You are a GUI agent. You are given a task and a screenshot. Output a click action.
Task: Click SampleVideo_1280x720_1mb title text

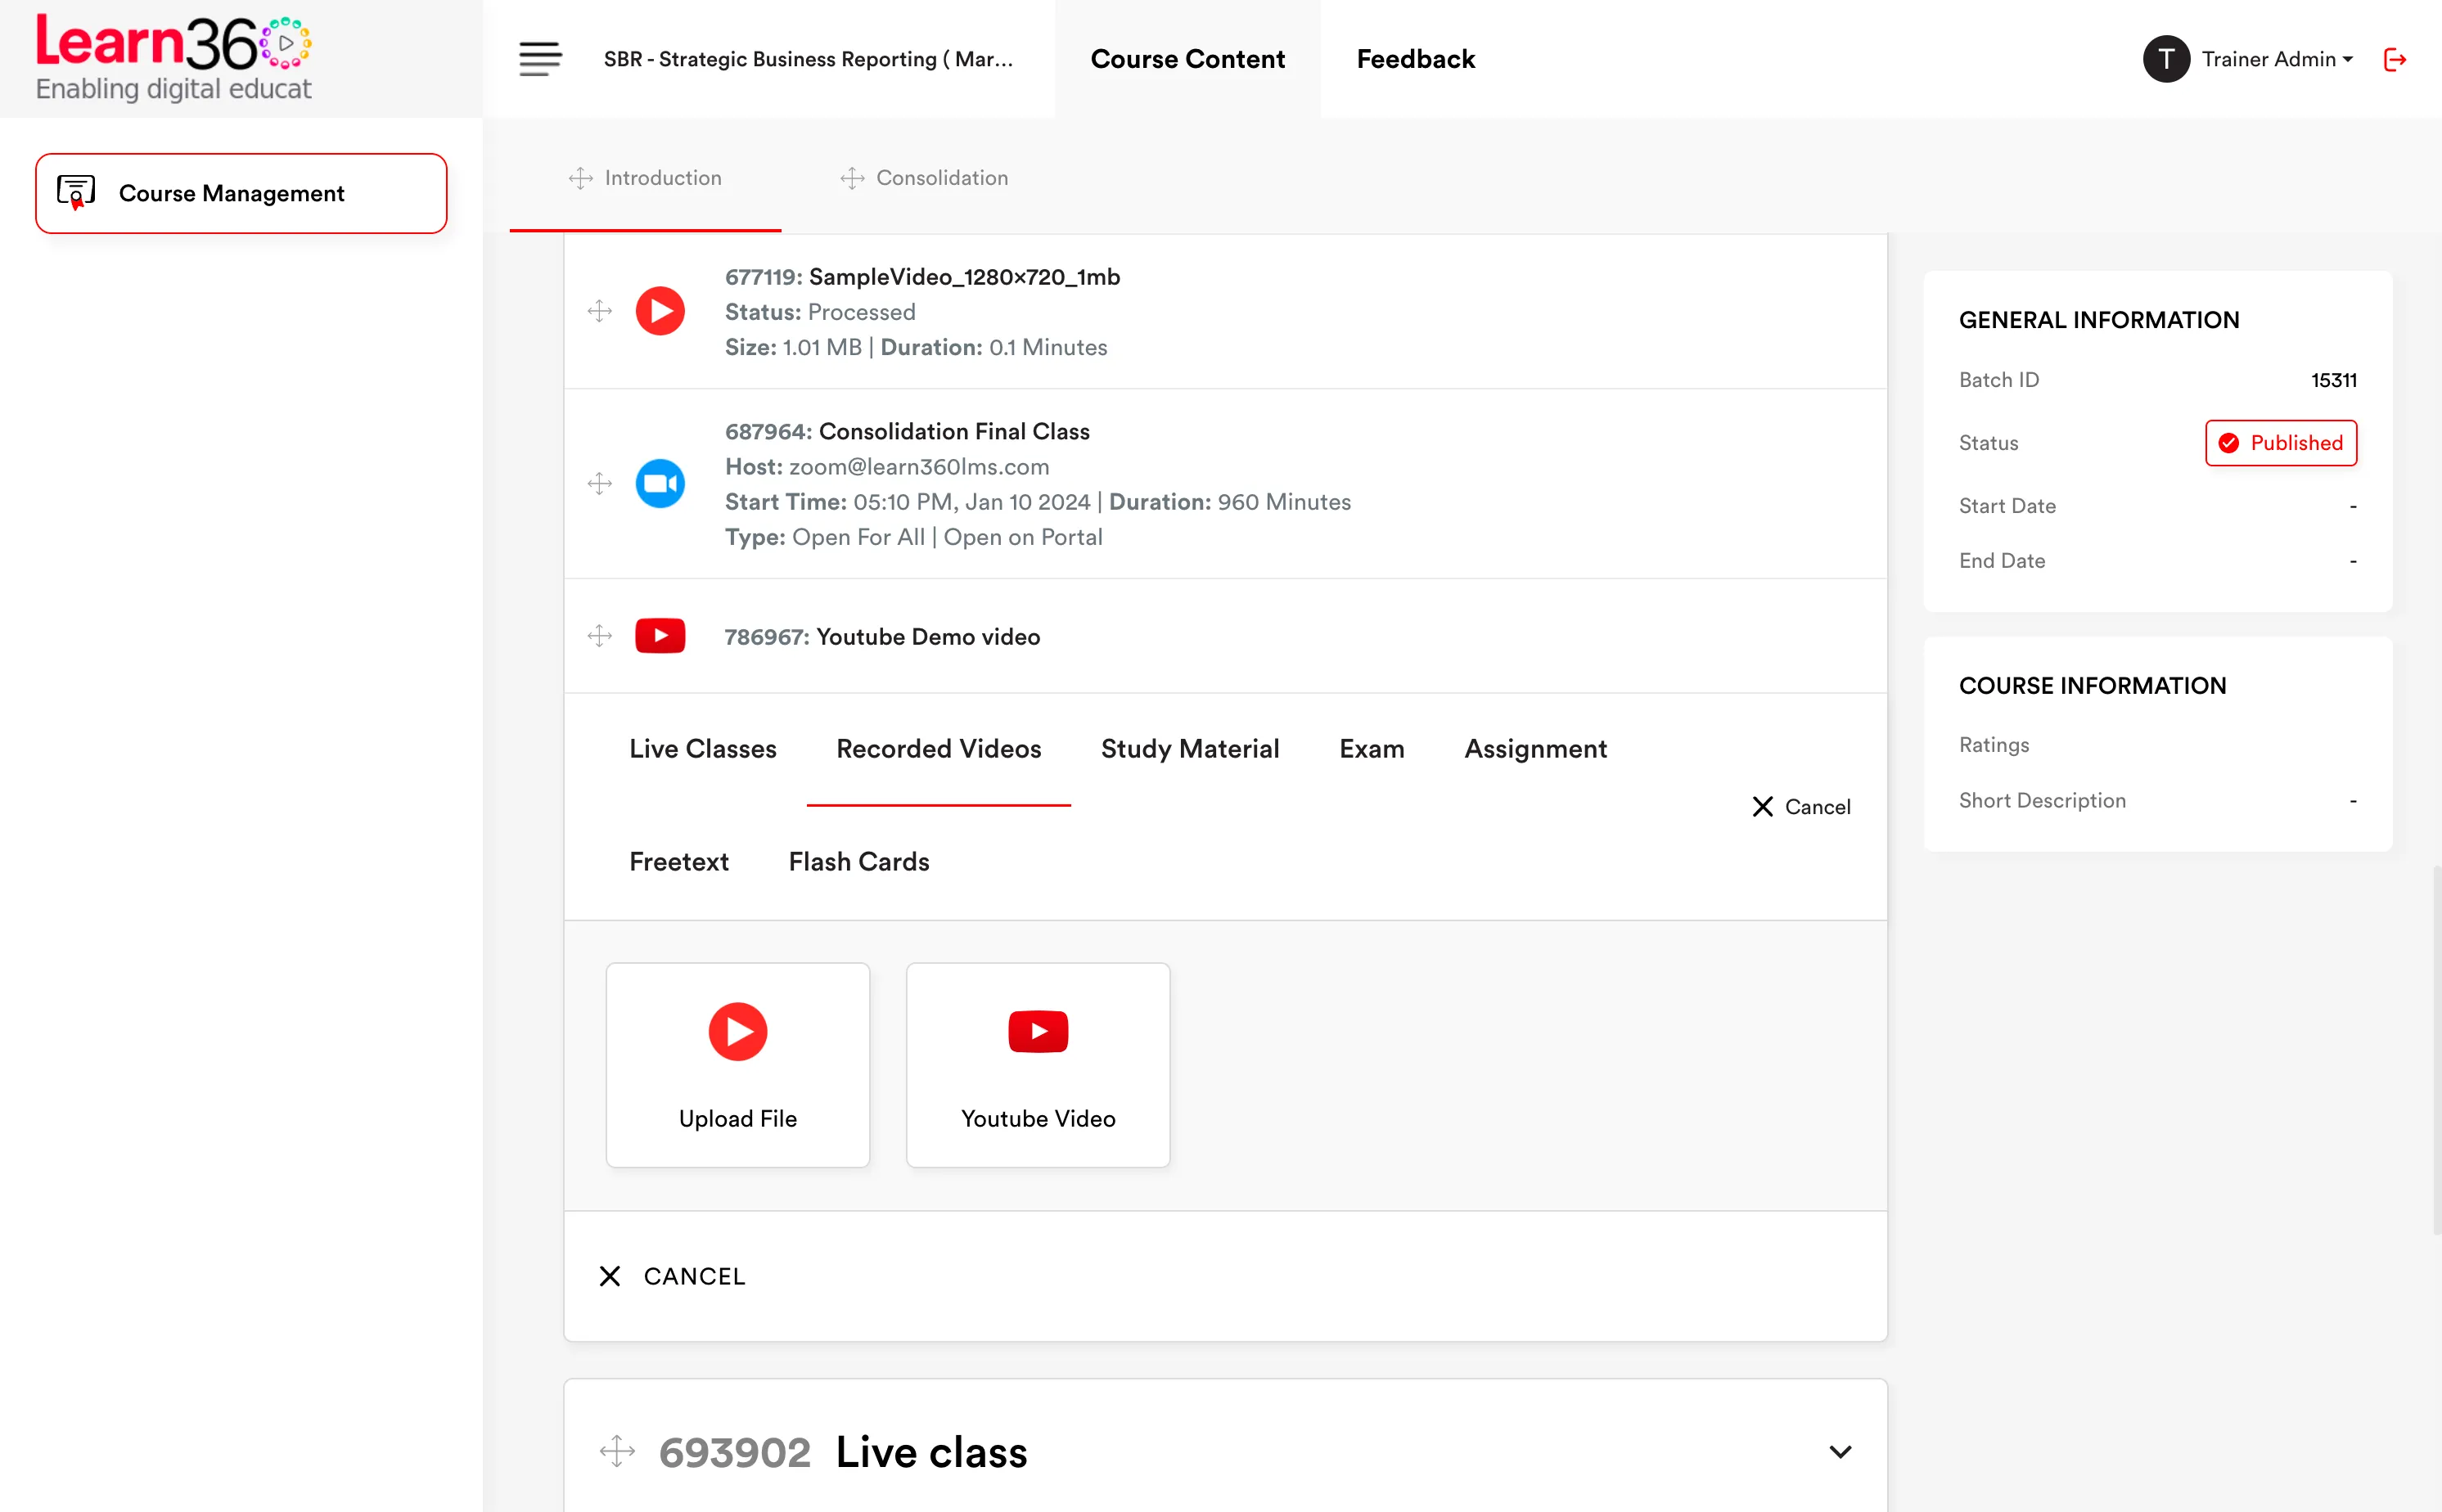tap(964, 277)
